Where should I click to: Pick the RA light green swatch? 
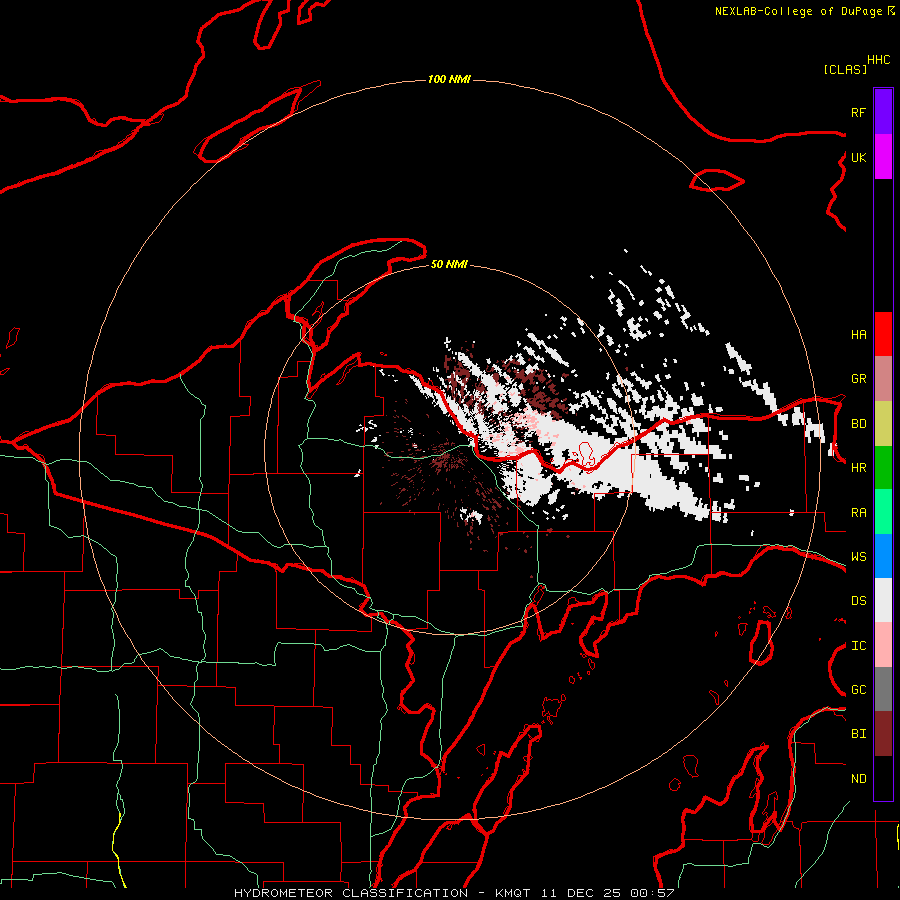[x=883, y=512]
